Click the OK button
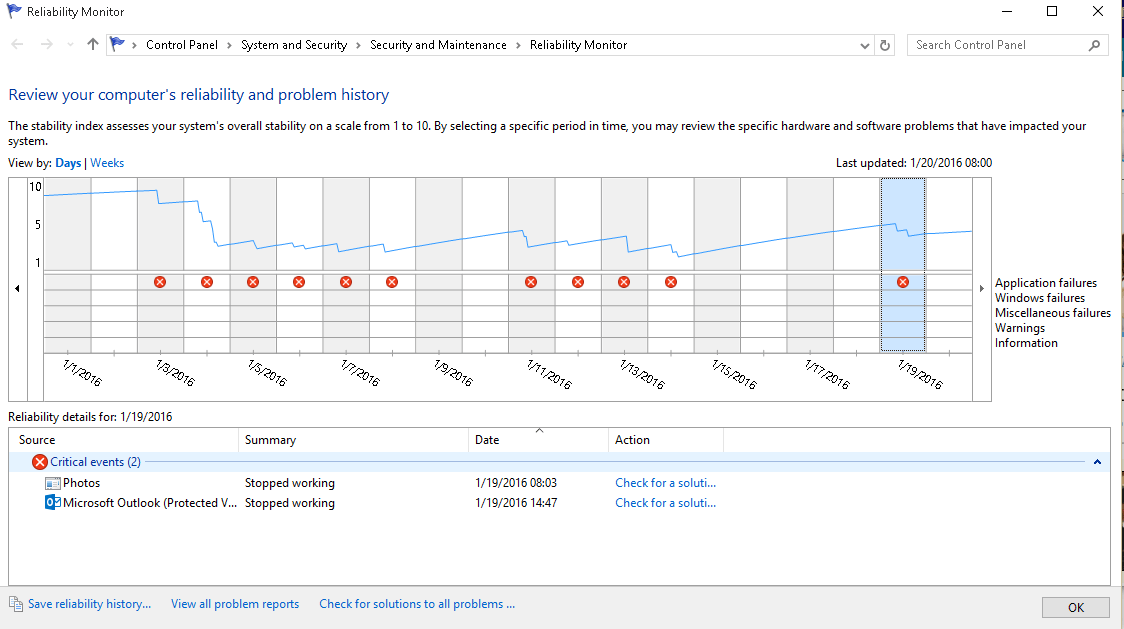This screenshot has width=1124, height=629. tap(1076, 607)
